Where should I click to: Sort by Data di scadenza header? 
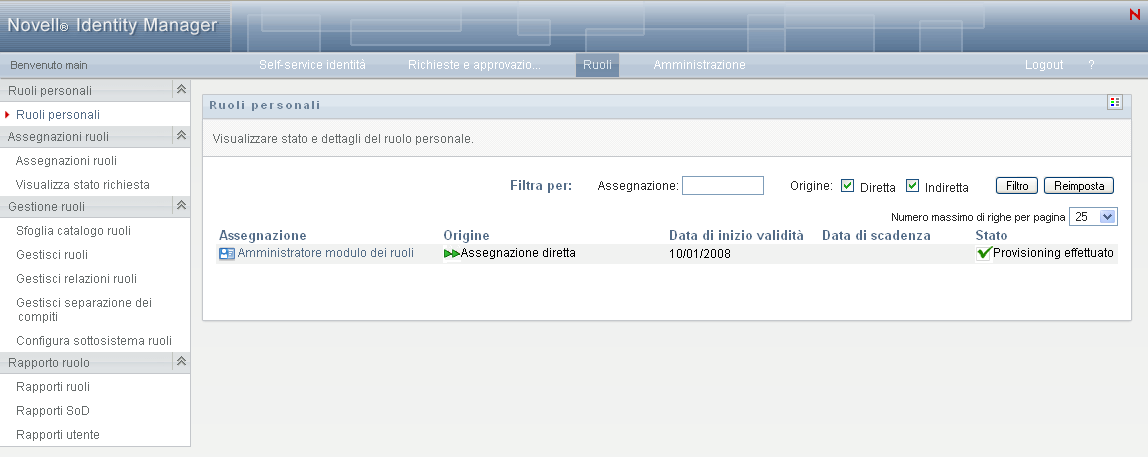(x=876, y=236)
